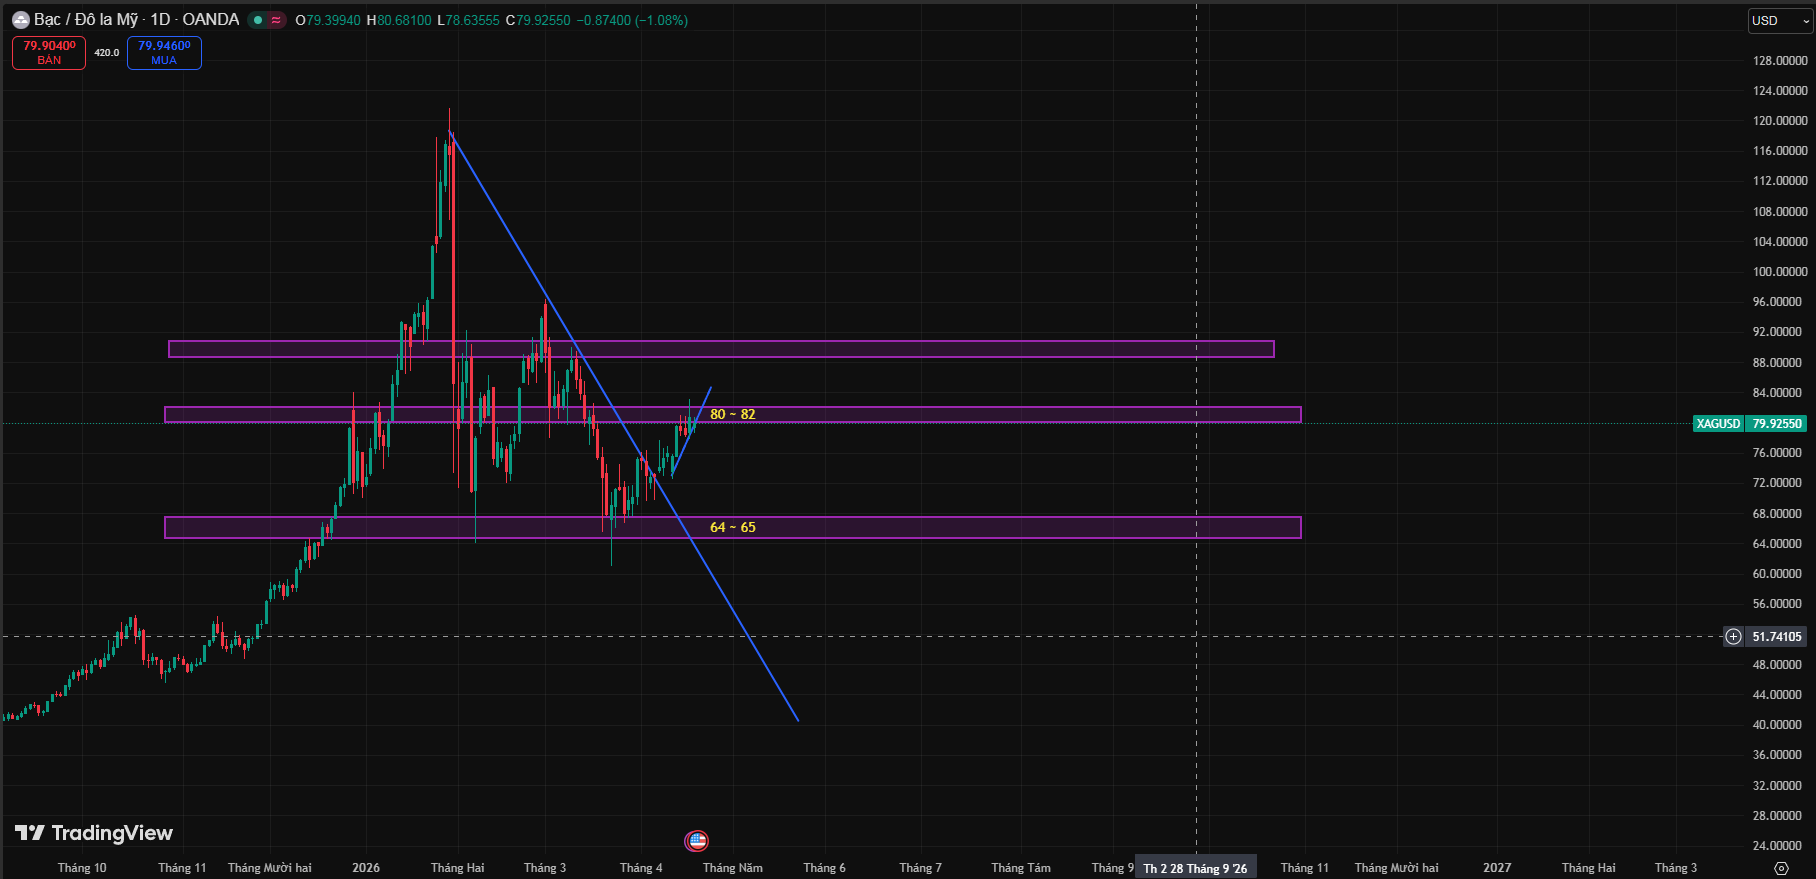Click the pink approximate-data indicator icon
This screenshot has width=1816, height=879.
(276, 20)
